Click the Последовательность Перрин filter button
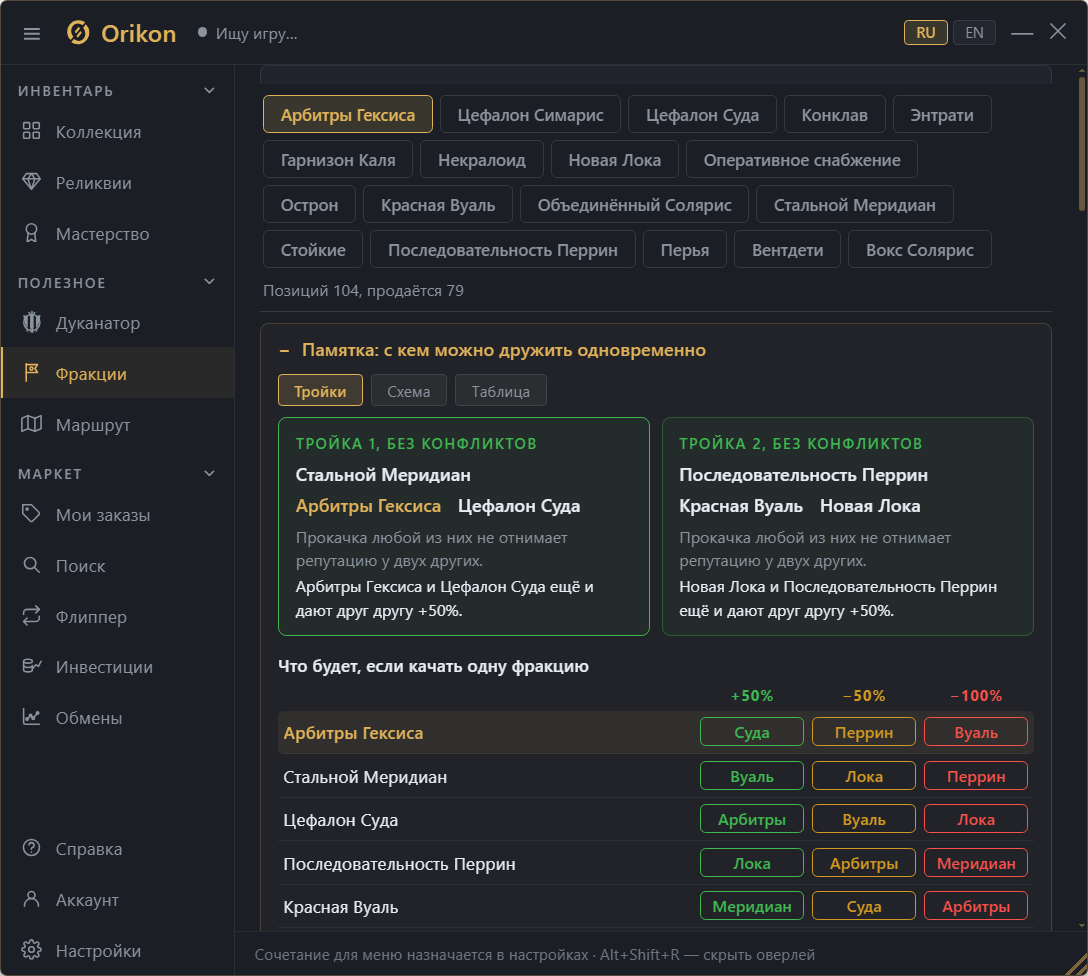This screenshot has height=976, width=1088. [x=502, y=250]
